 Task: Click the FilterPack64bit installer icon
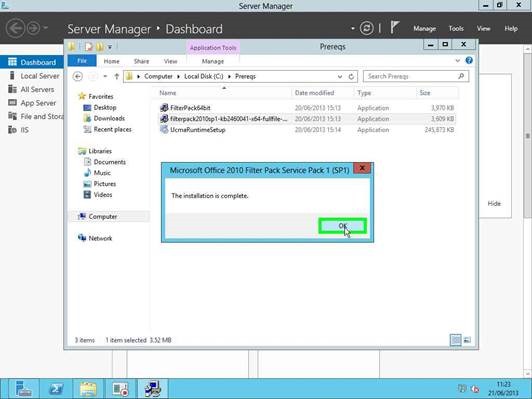[164, 108]
